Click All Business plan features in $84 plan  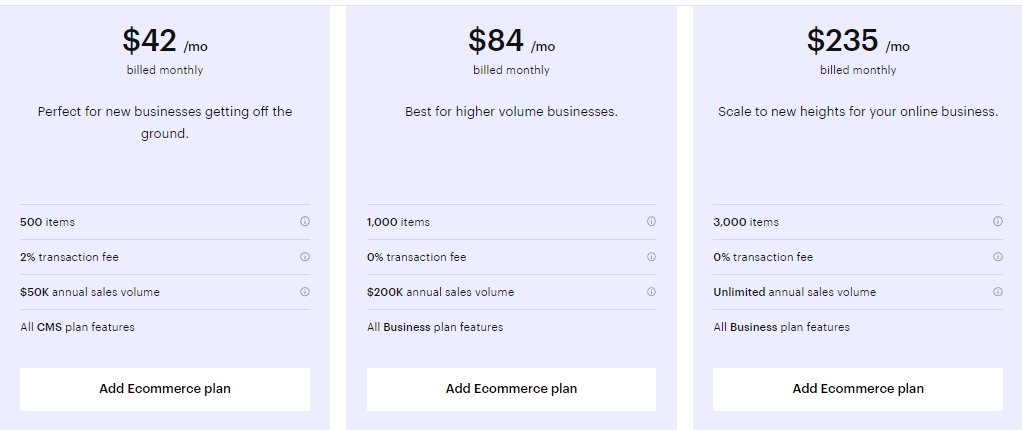tap(435, 327)
